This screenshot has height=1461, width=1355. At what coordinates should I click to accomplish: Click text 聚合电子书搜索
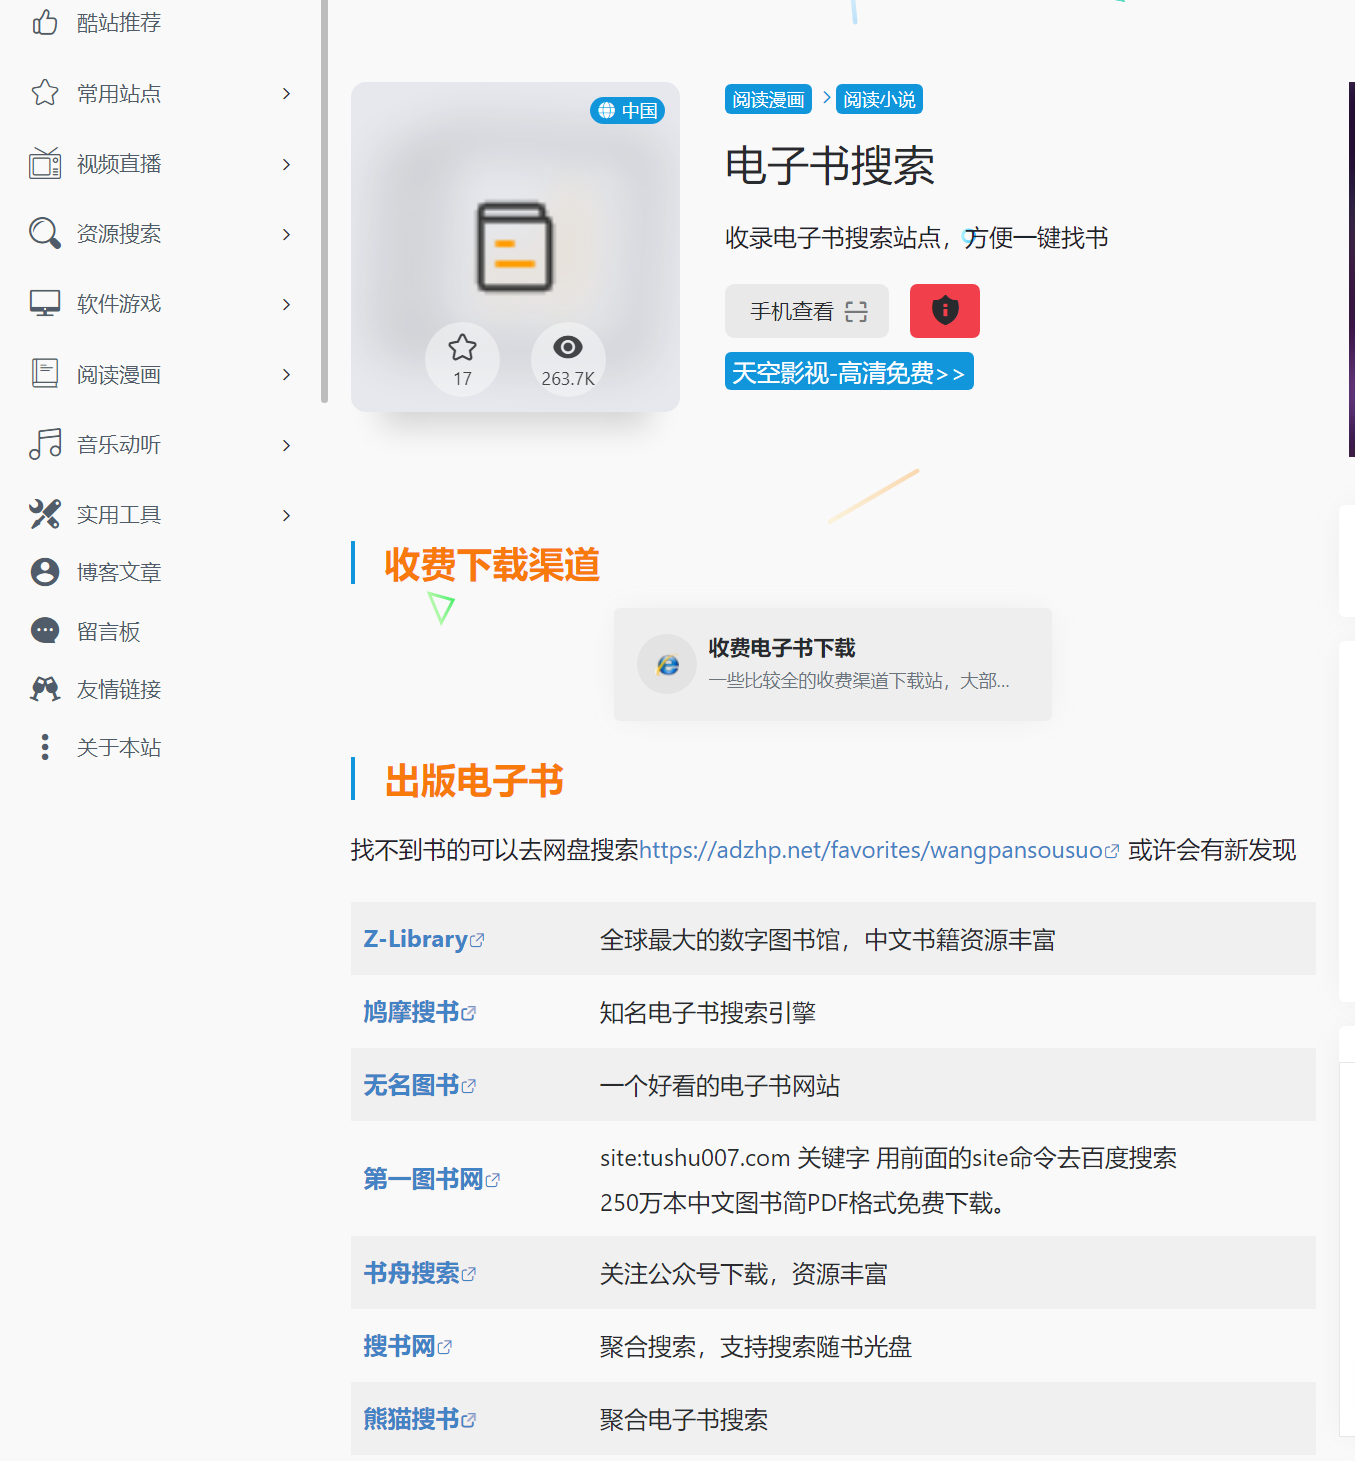tap(684, 1420)
